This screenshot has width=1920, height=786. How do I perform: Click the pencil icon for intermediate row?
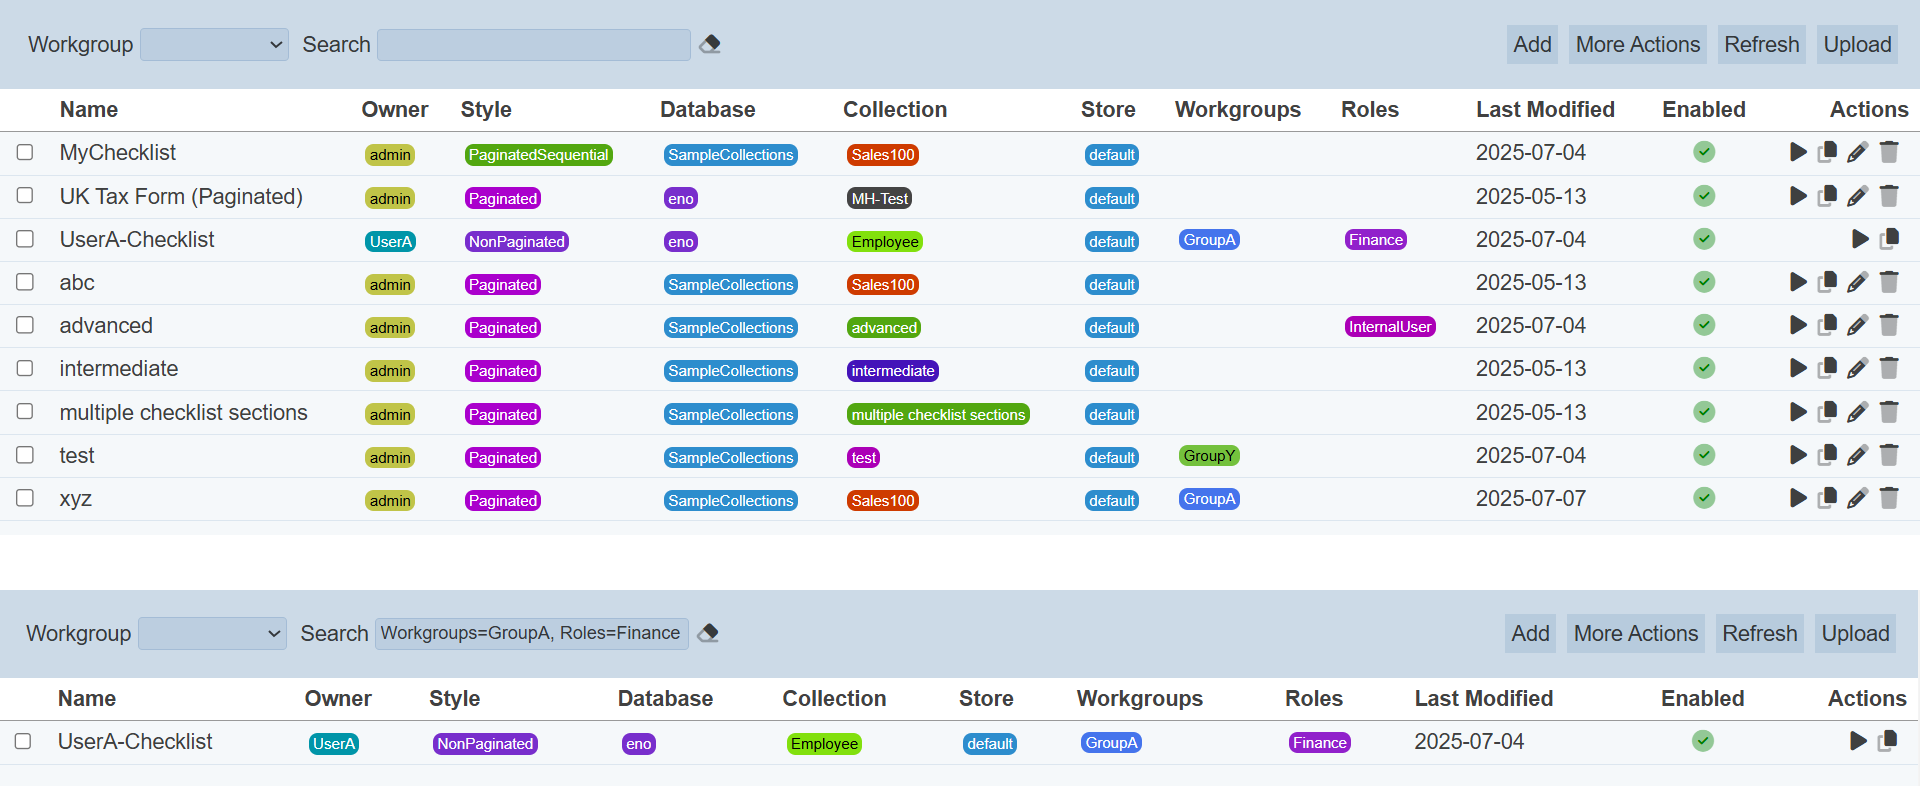pos(1857,369)
